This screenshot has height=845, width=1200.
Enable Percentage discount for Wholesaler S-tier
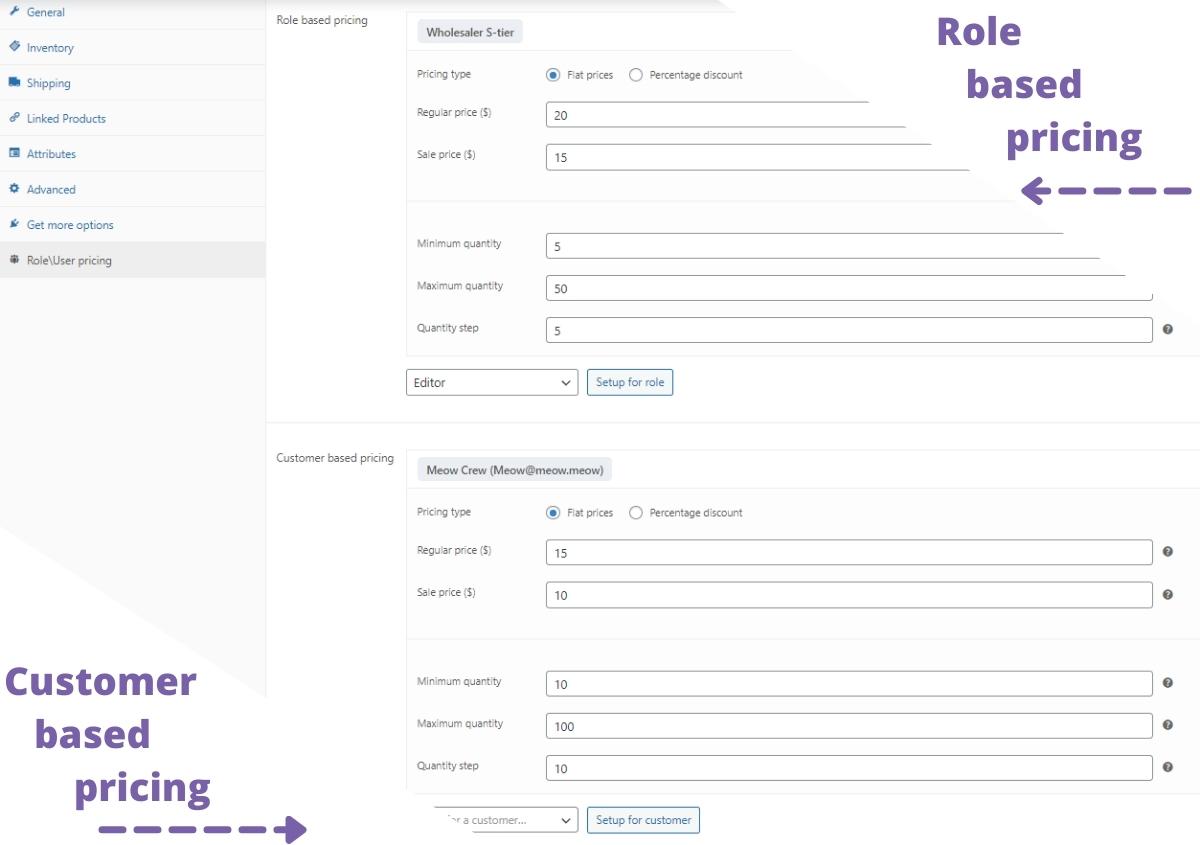pos(634,75)
